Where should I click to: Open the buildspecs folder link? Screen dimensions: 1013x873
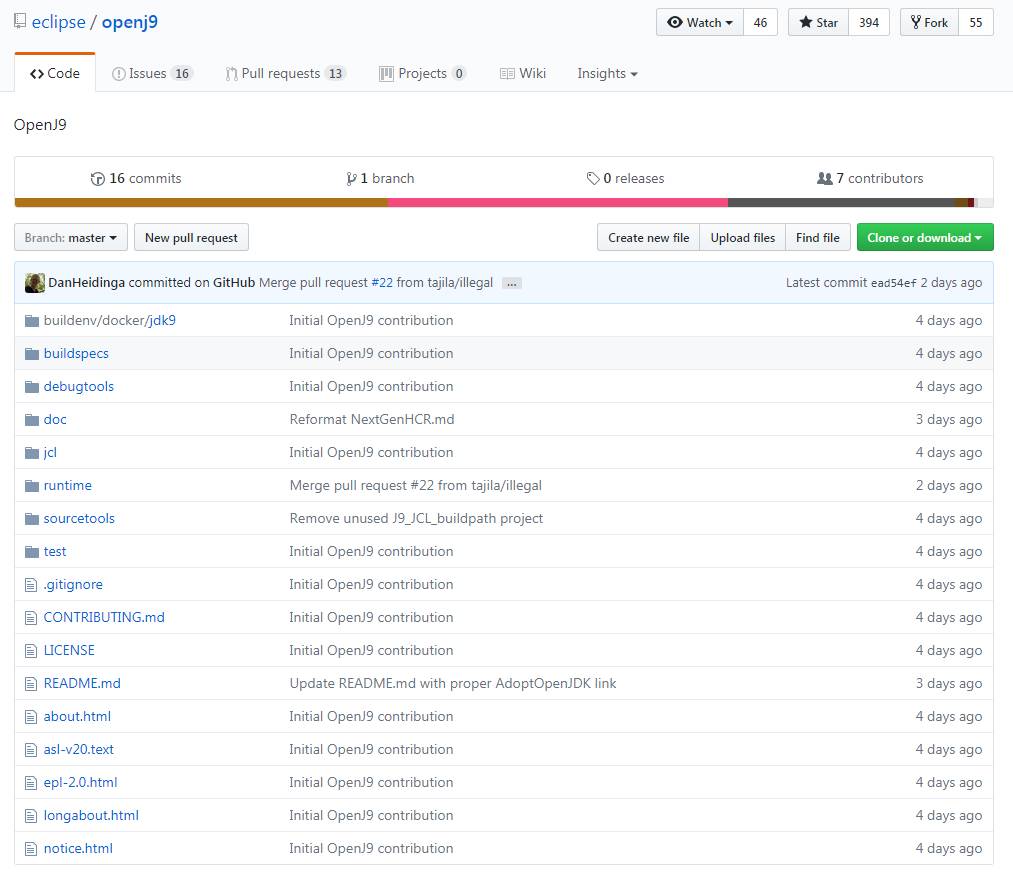(76, 353)
